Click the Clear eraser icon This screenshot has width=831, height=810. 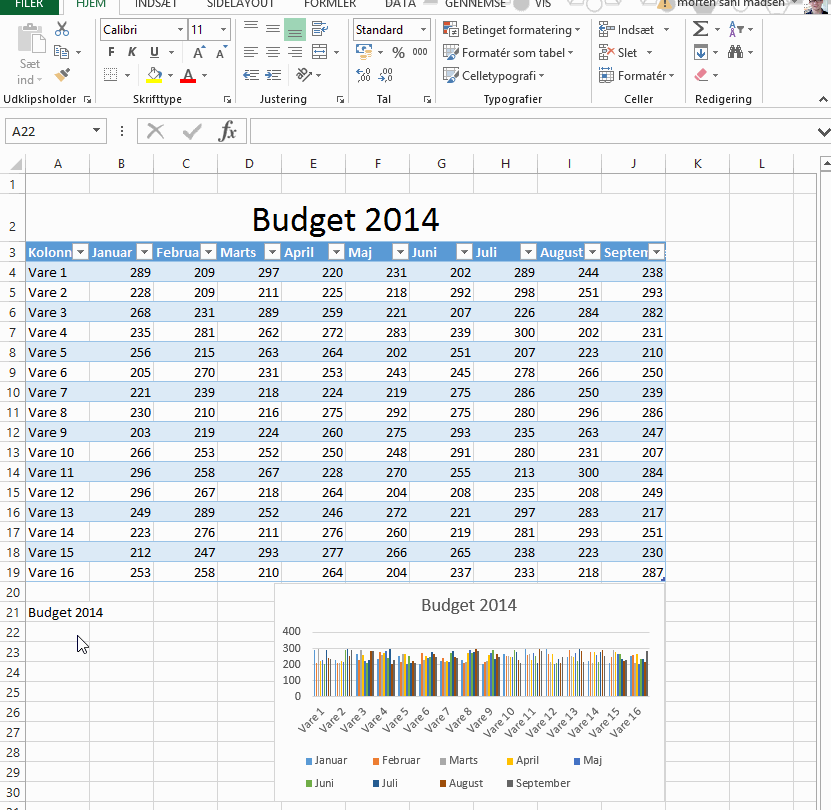pyautogui.click(x=701, y=76)
